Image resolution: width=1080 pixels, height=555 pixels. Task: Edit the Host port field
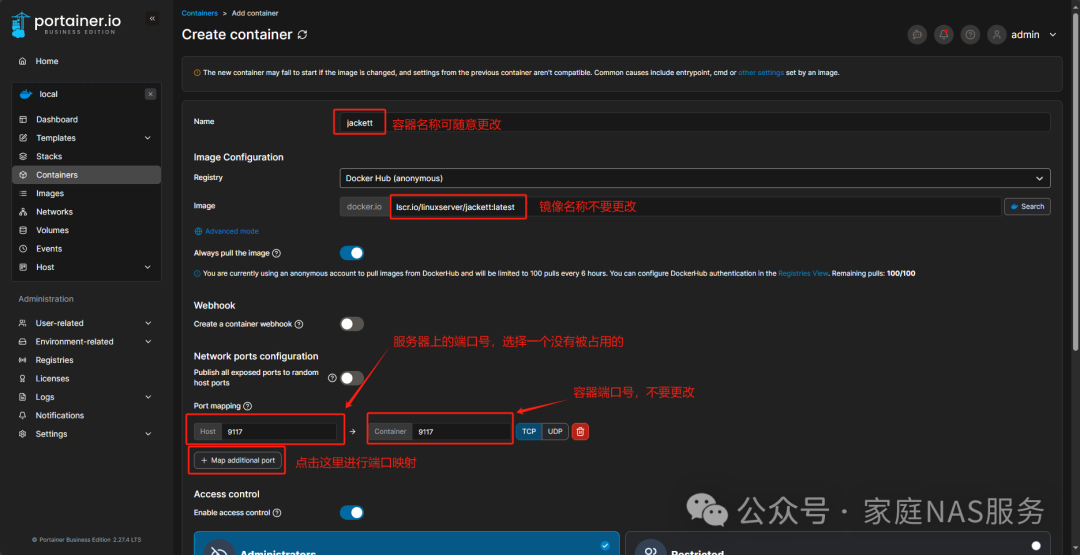coord(278,432)
